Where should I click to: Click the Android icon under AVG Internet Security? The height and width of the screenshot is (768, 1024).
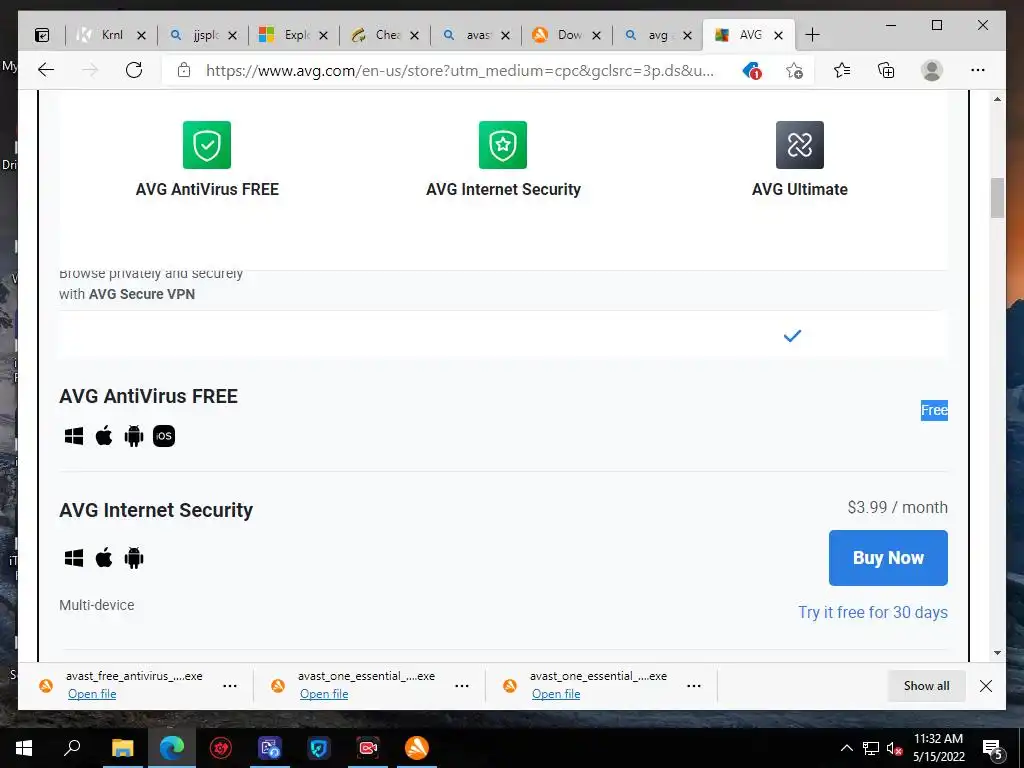pos(134,558)
